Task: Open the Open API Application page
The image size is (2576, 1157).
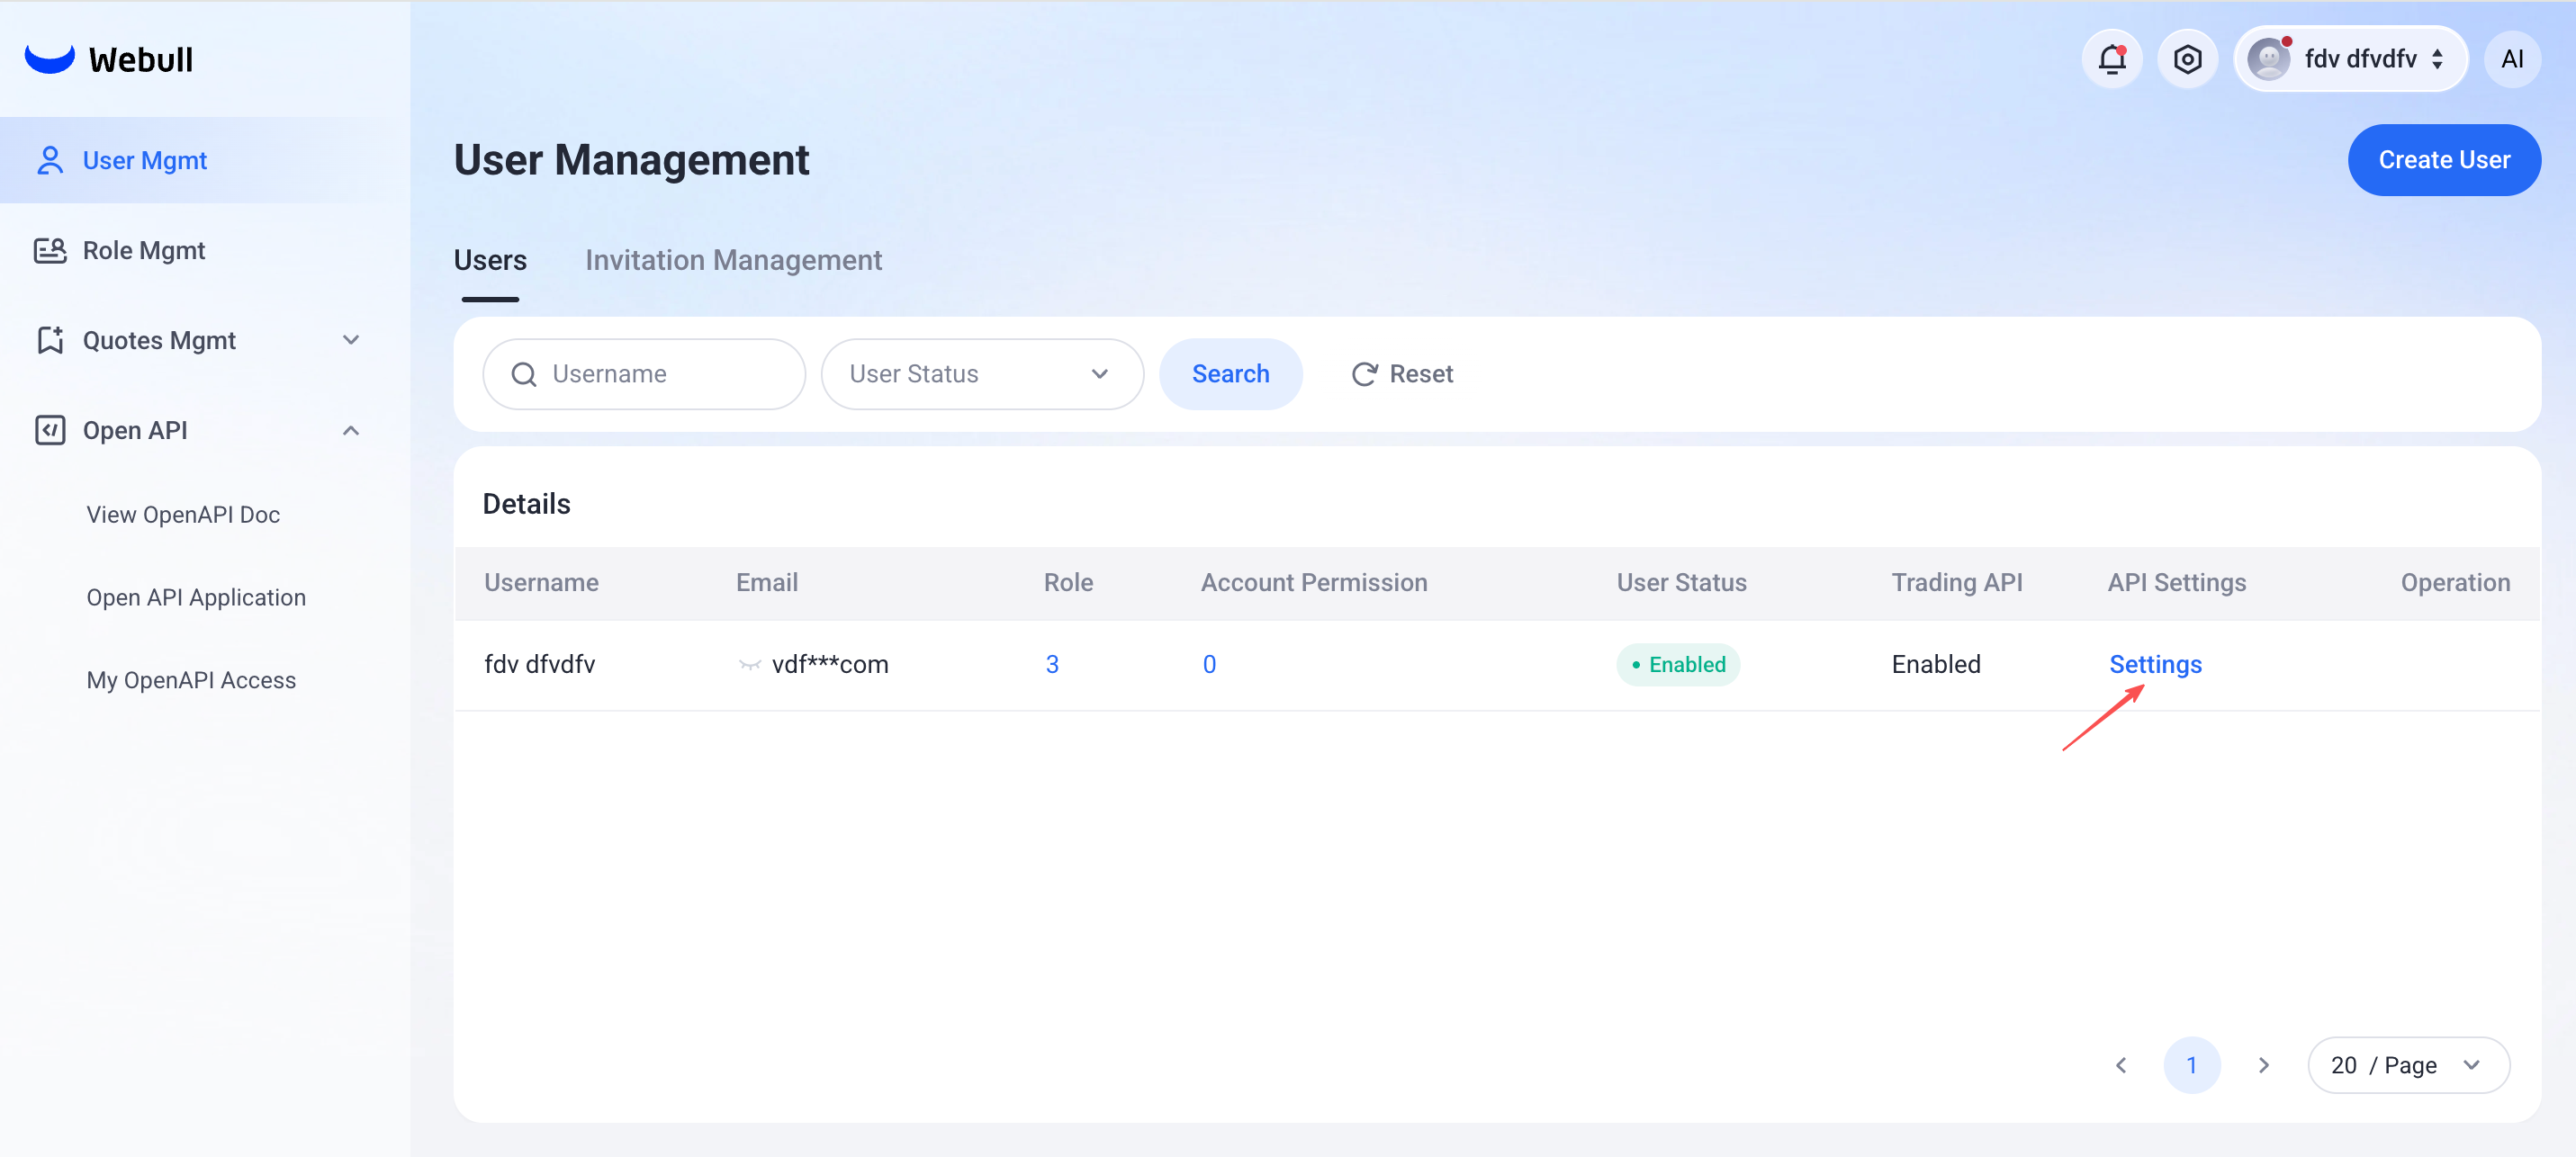Action: tap(196, 597)
